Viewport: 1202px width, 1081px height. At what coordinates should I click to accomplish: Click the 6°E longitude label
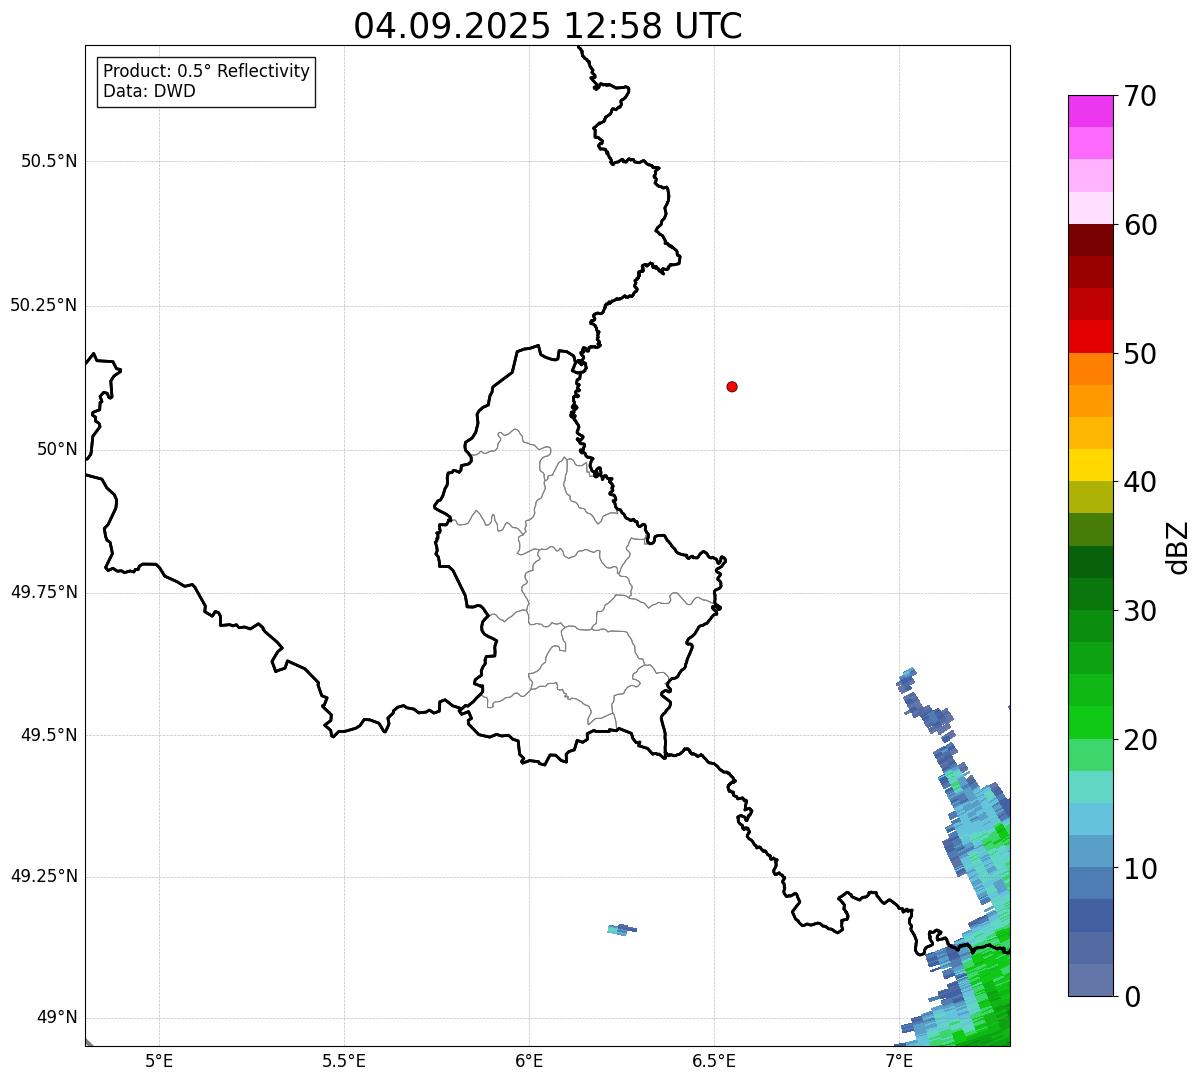(529, 1061)
